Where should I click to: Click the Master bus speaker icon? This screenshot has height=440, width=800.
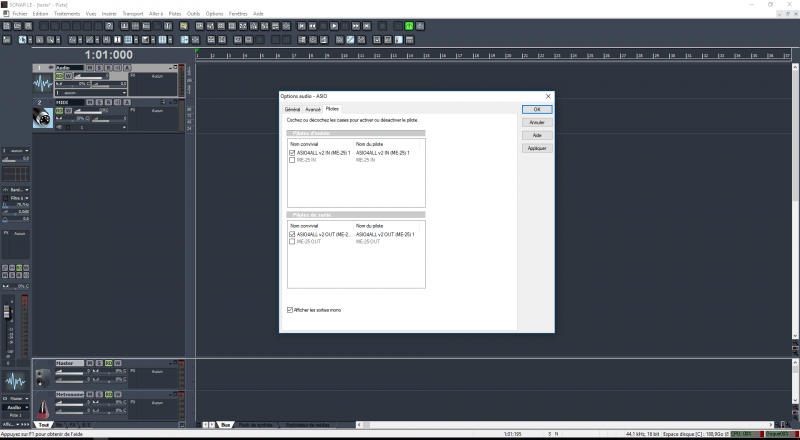click(x=43, y=377)
